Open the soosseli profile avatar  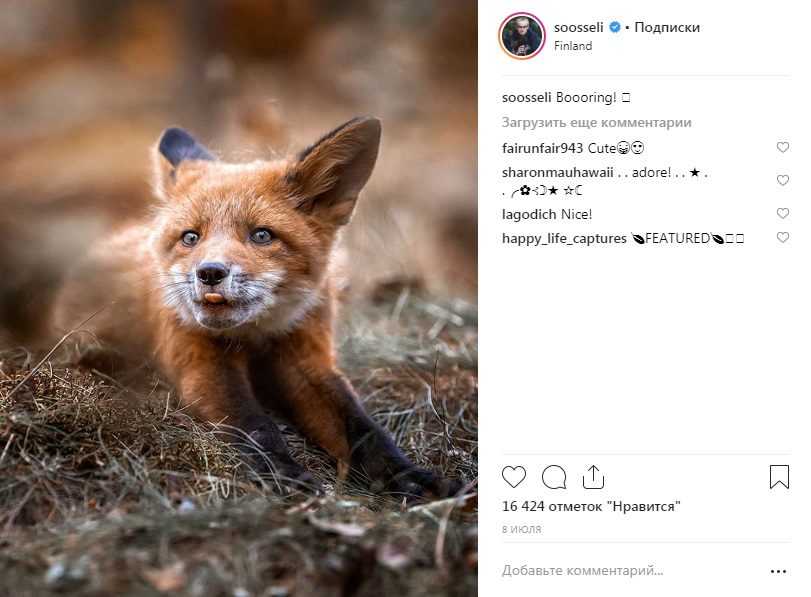point(521,36)
